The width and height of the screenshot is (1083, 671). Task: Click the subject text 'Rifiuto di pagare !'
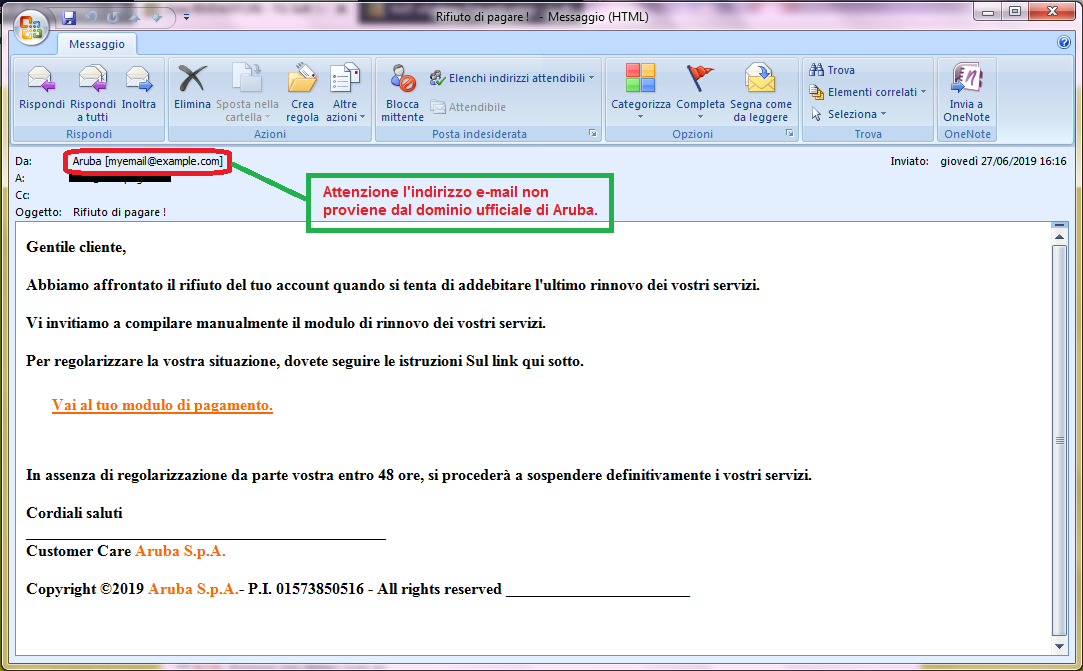[x=119, y=212]
